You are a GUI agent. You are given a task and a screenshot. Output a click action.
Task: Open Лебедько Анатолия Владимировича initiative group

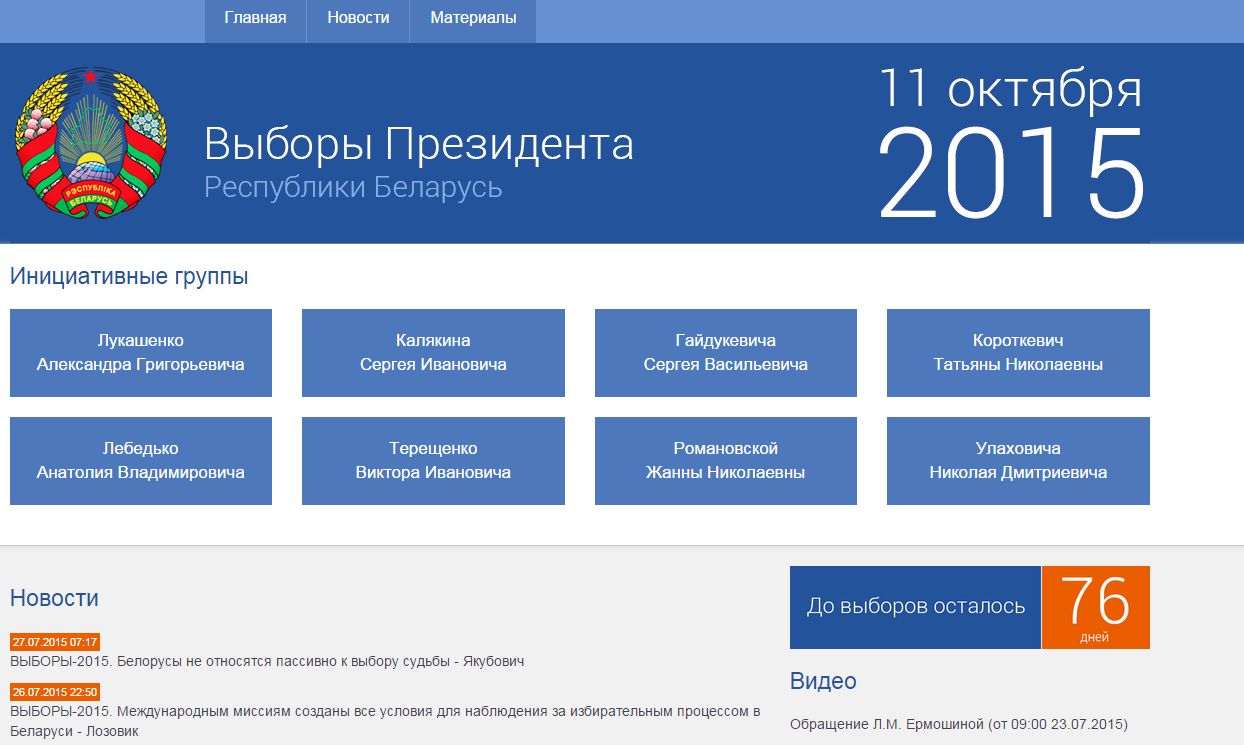141,461
